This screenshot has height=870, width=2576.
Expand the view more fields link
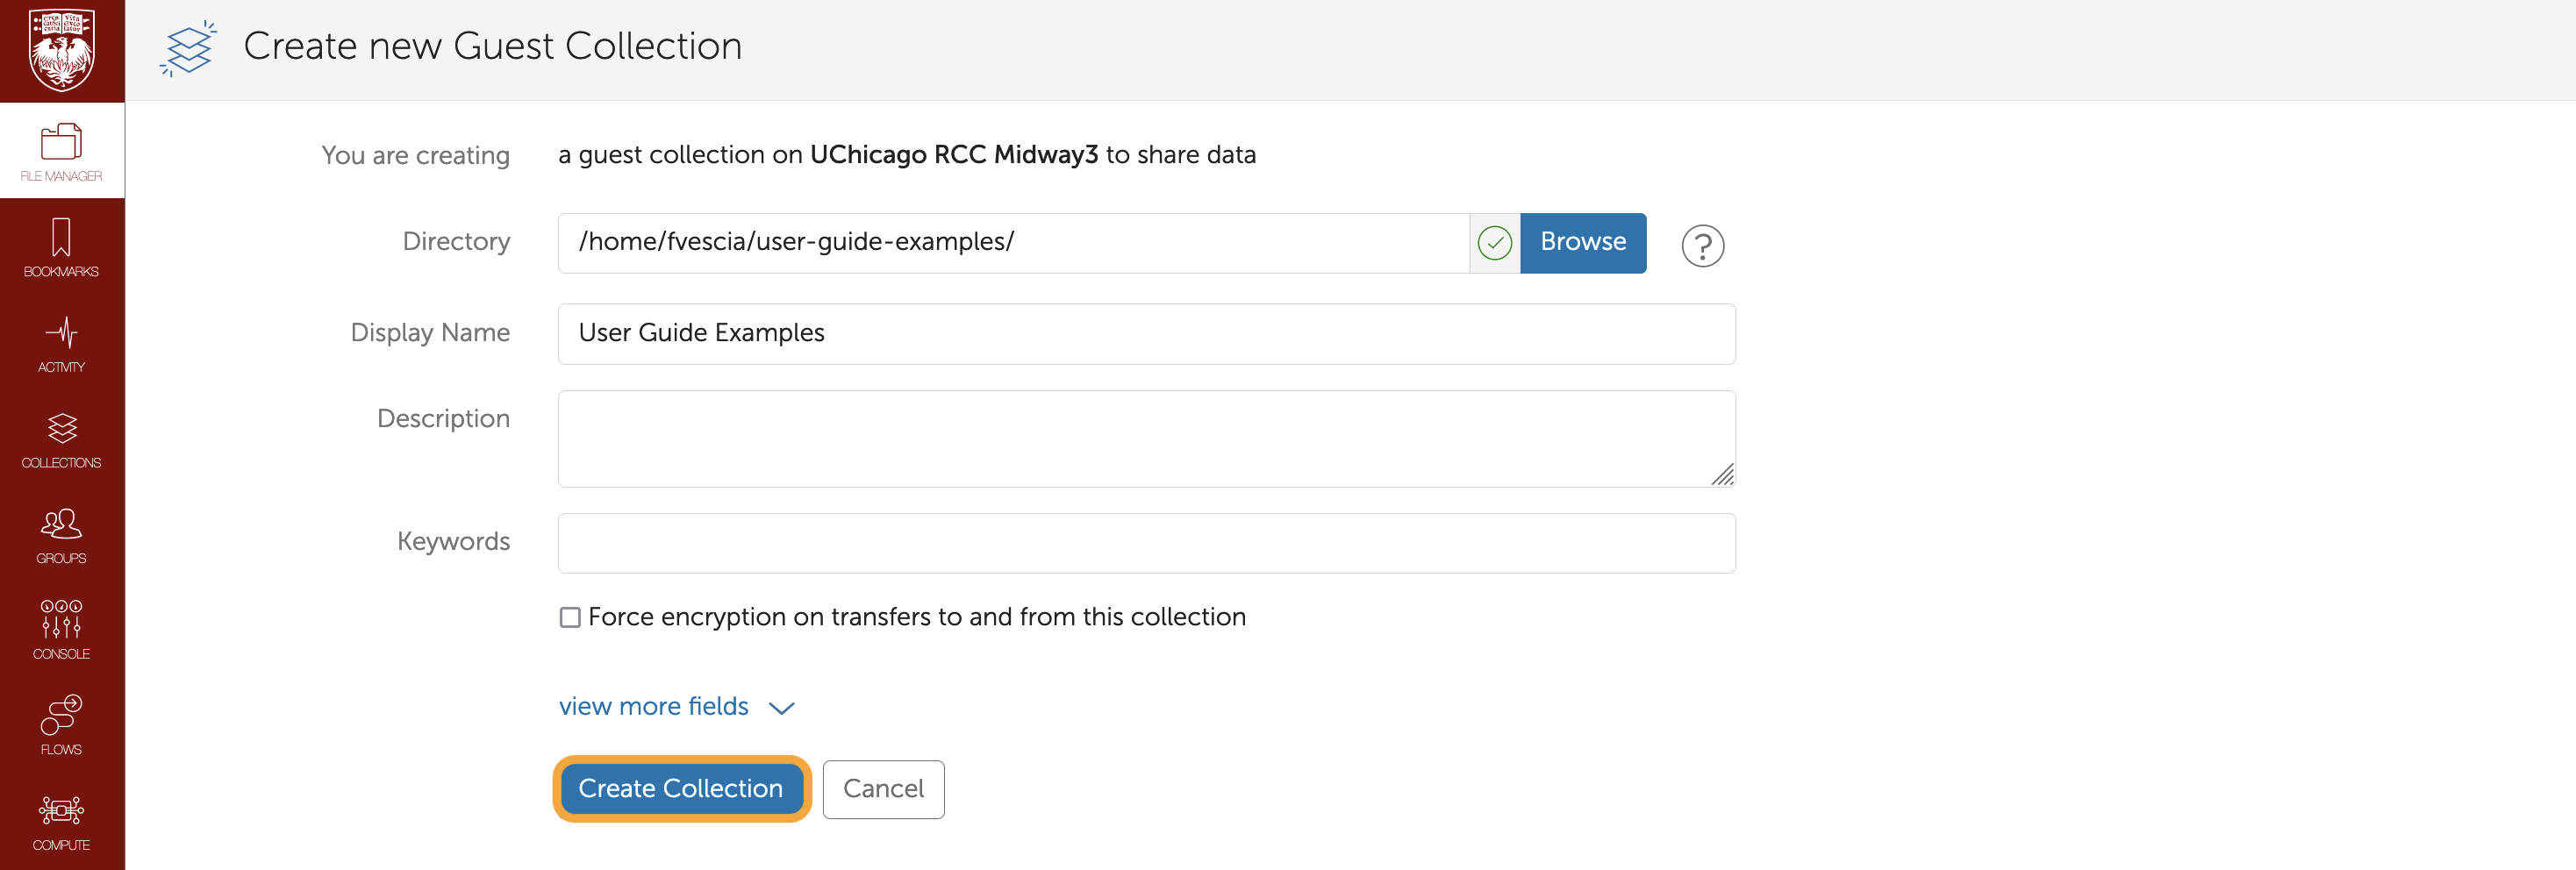pyautogui.click(x=653, y=706)
